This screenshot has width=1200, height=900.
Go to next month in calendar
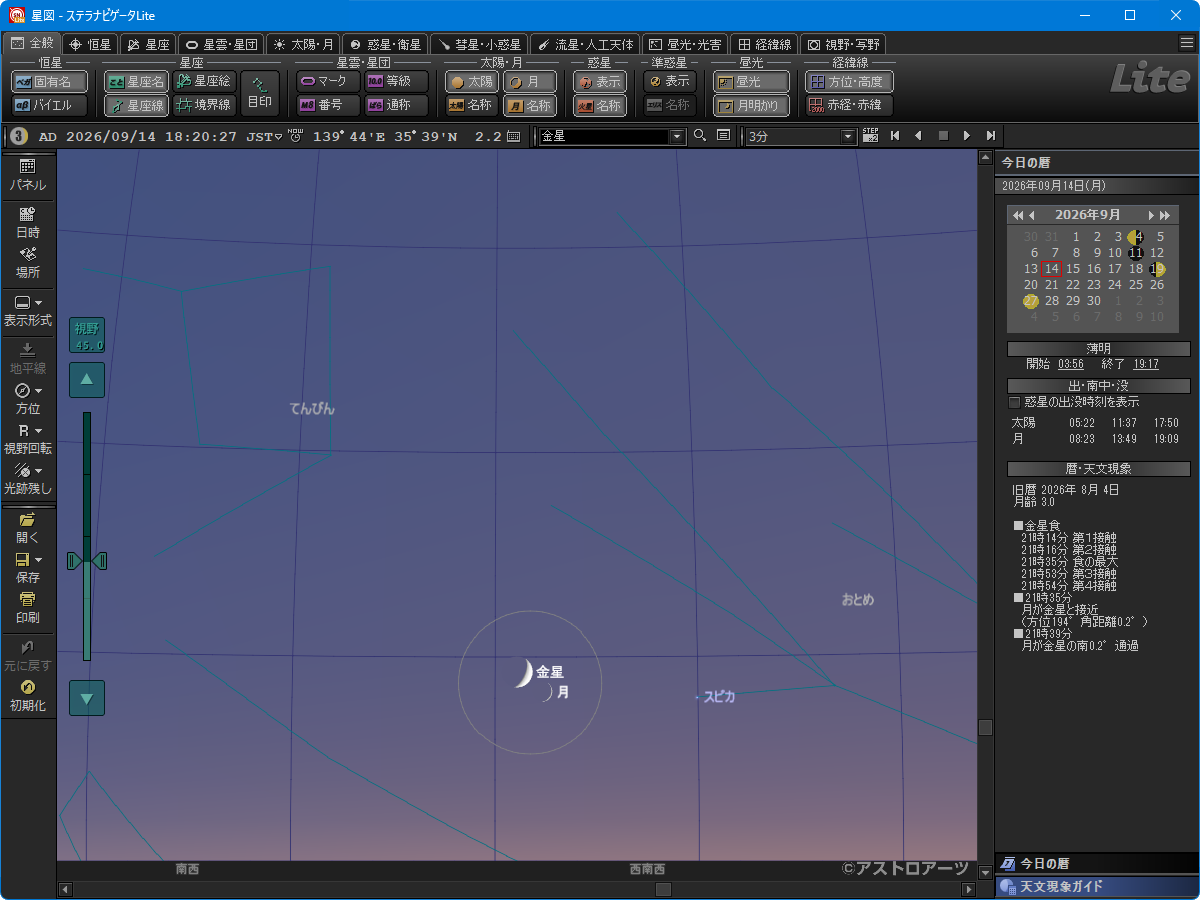(1151, 215)
